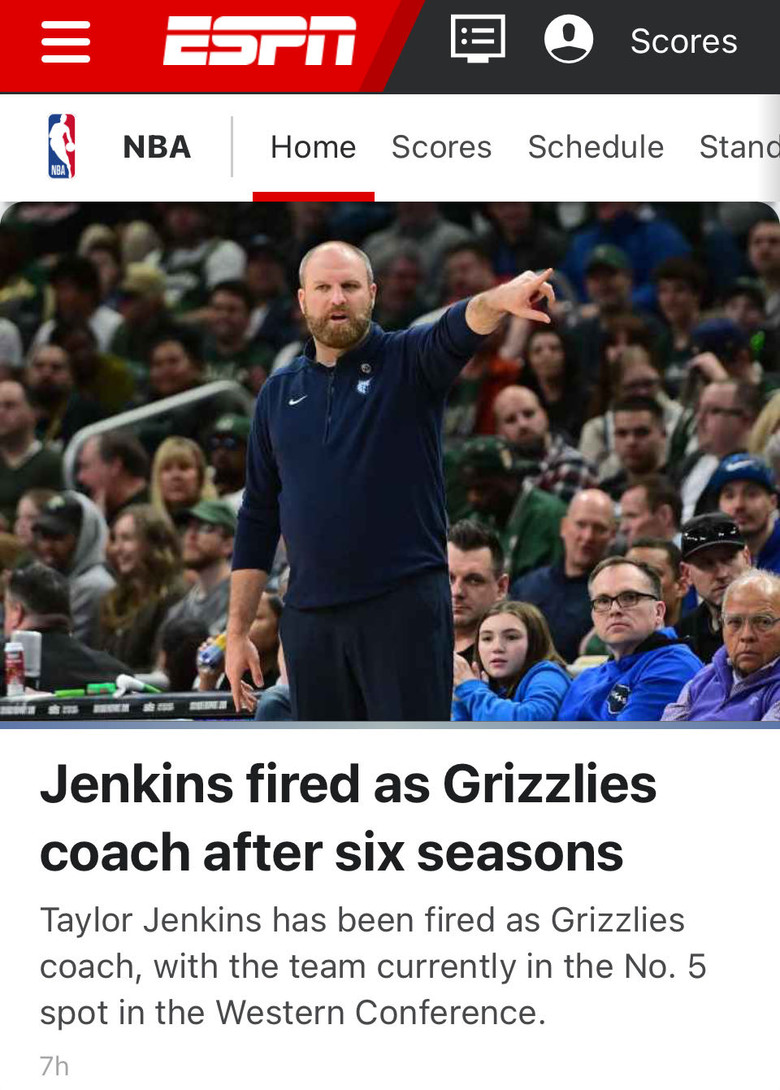
Task: Click the 7h article timestamp
Action: click(x=54, y=1066)
